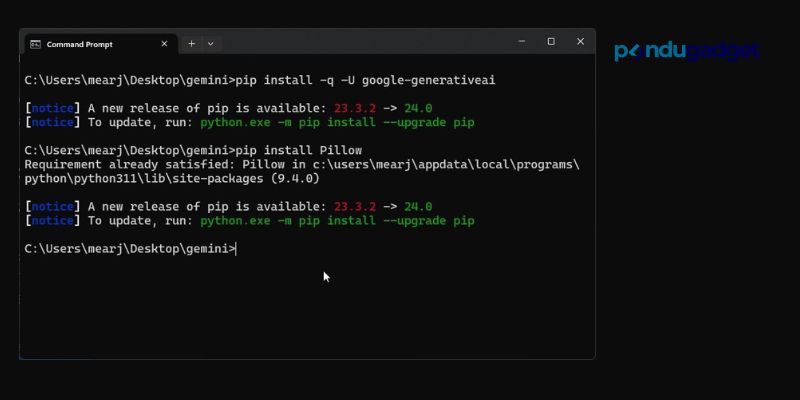
Task: Close the Command Prompt tab
Action: (x=165, y=44)
